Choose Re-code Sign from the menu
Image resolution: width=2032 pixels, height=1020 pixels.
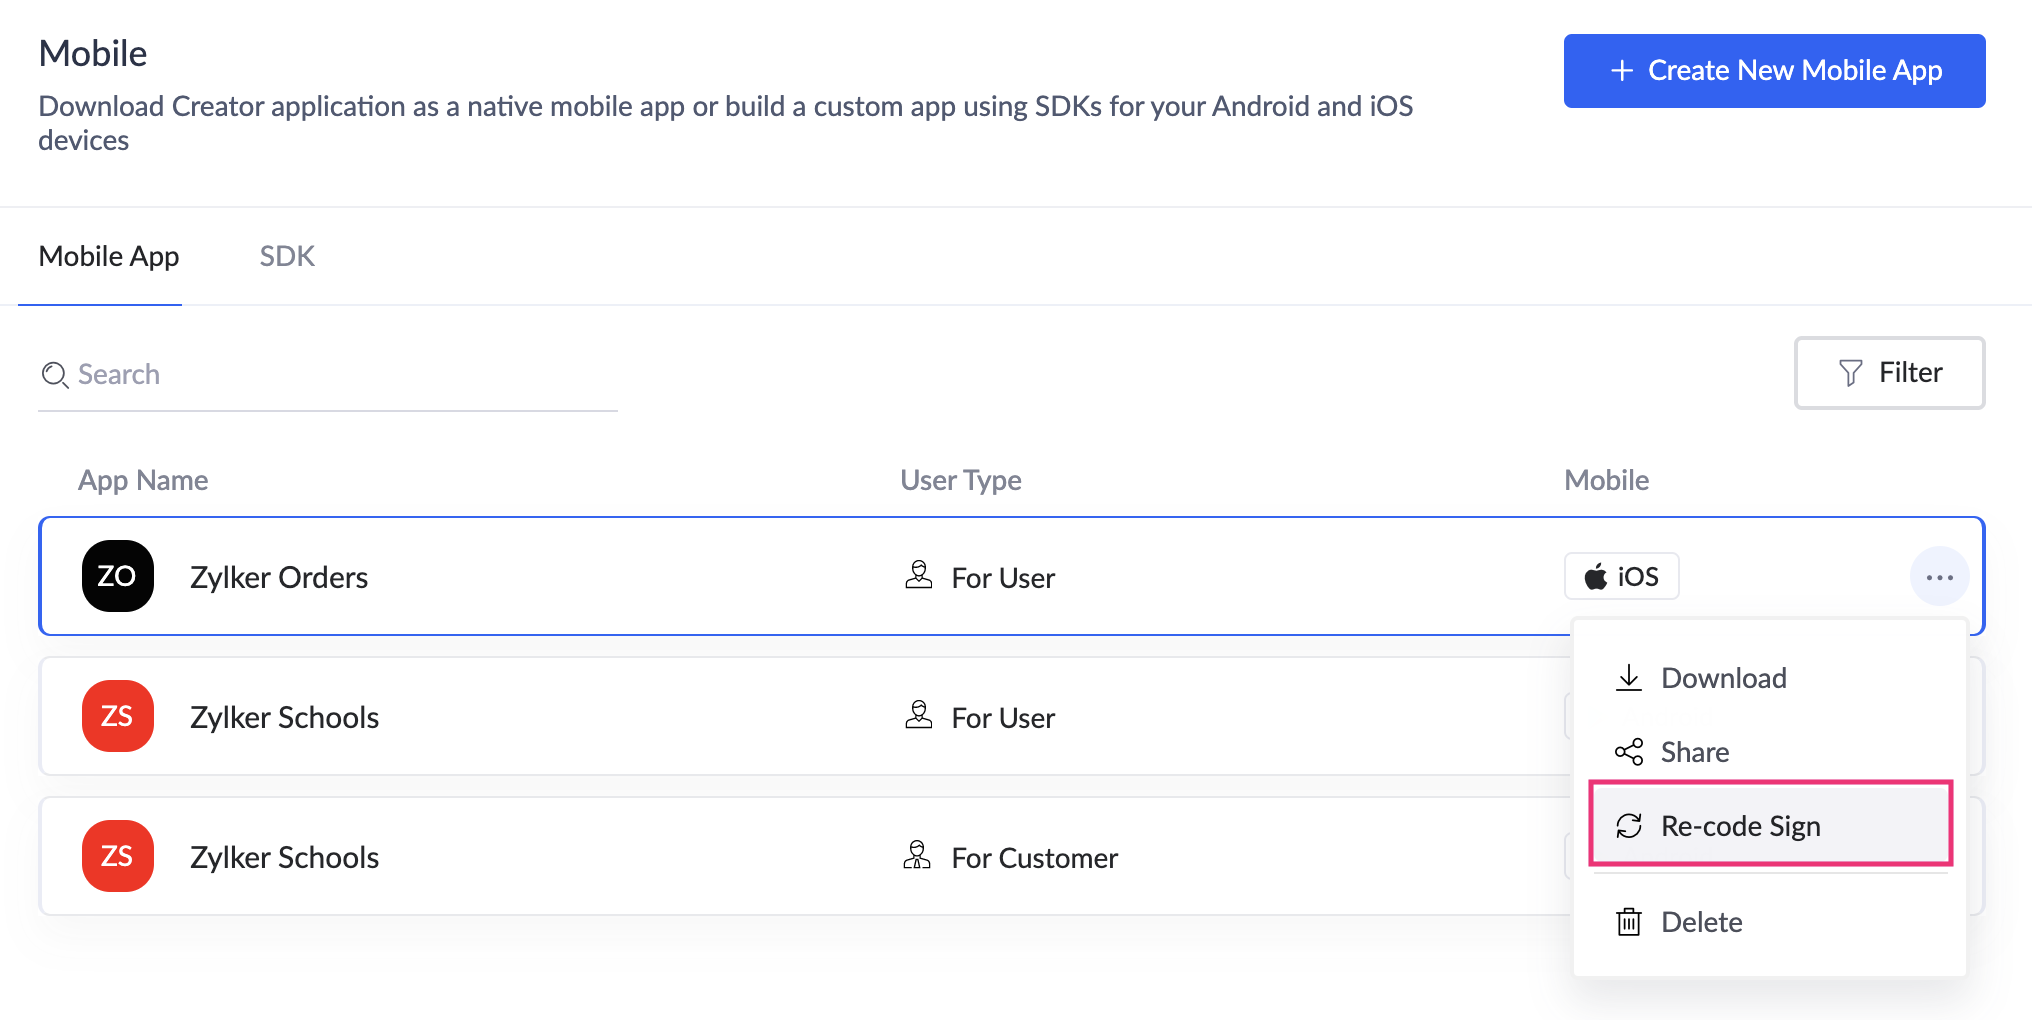click(x=1740, y=825)
